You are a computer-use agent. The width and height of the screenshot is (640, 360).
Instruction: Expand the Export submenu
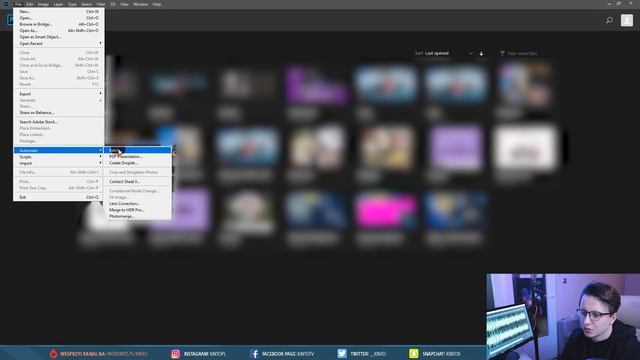point(59,94)
